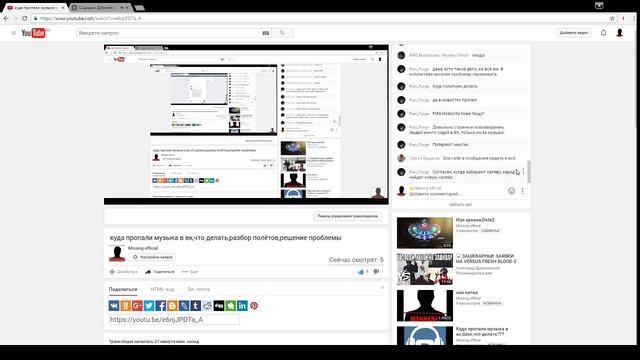The width and height of the screenshot is (640, 360).
Task: Open the VERSUS FRESH BLOOD 3 thumbnail
Action: [424, 269]
